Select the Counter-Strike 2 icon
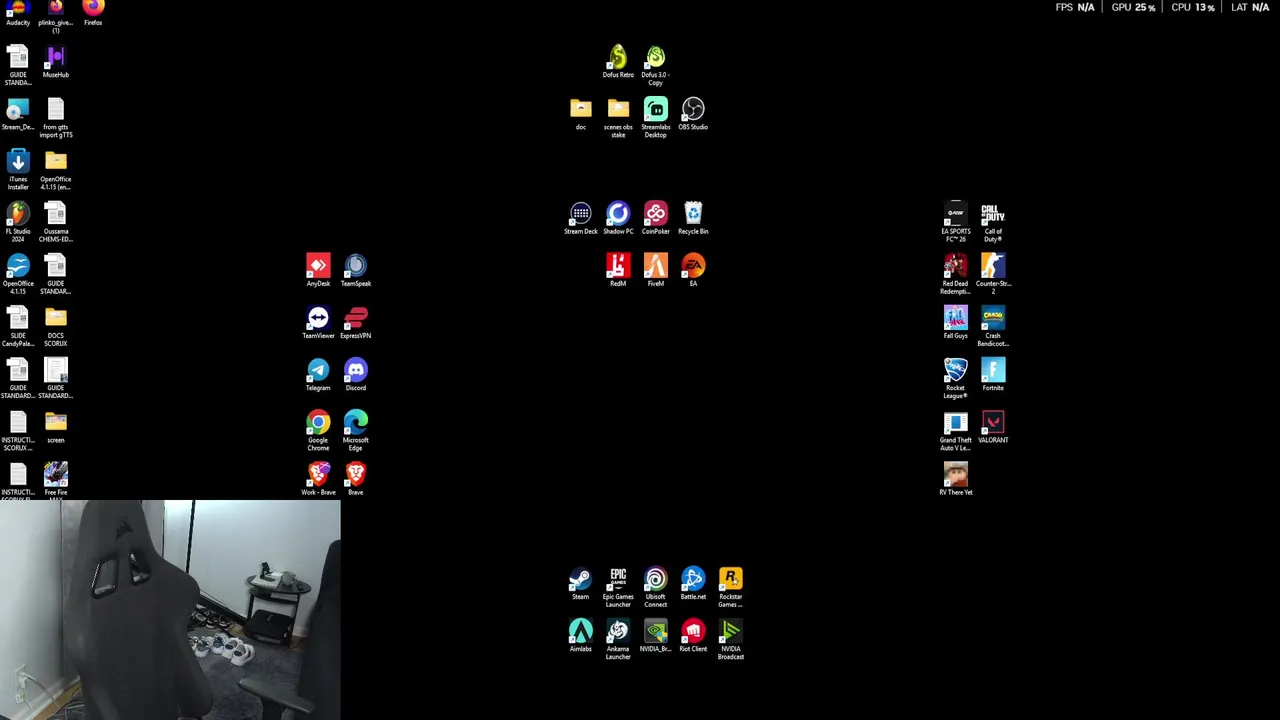The height and width of the screenshot is (720, 1280). (993, 274)
